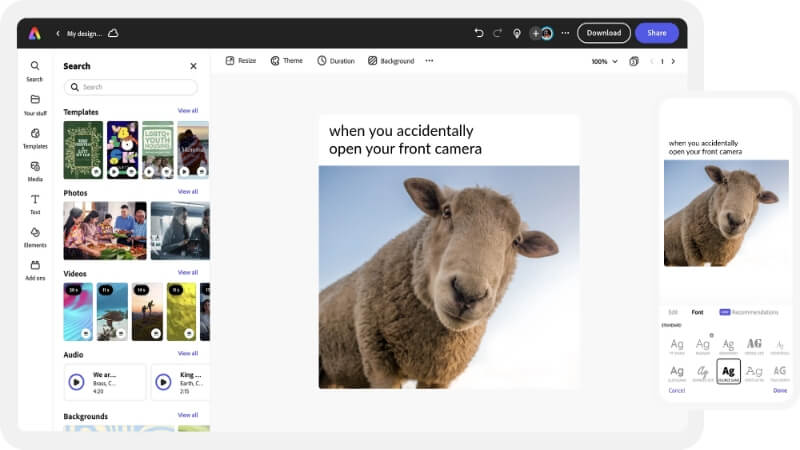
Task: Play the 'King...' audio track
Action: (163, 382)
